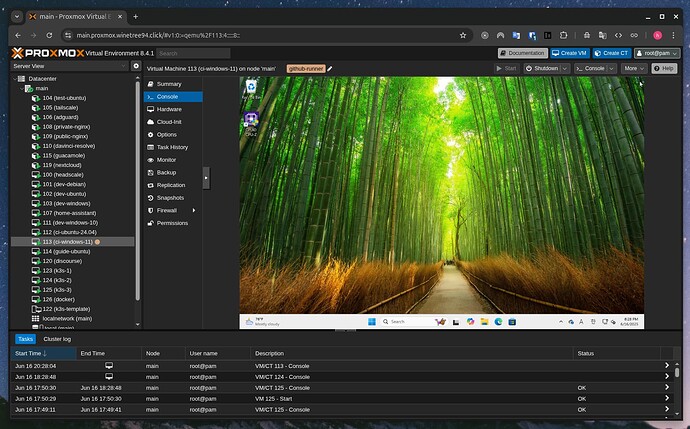This screenshot has height=429, width=690.
Task: Bookmark this page with star icon
Action: (x=463, y=35)
